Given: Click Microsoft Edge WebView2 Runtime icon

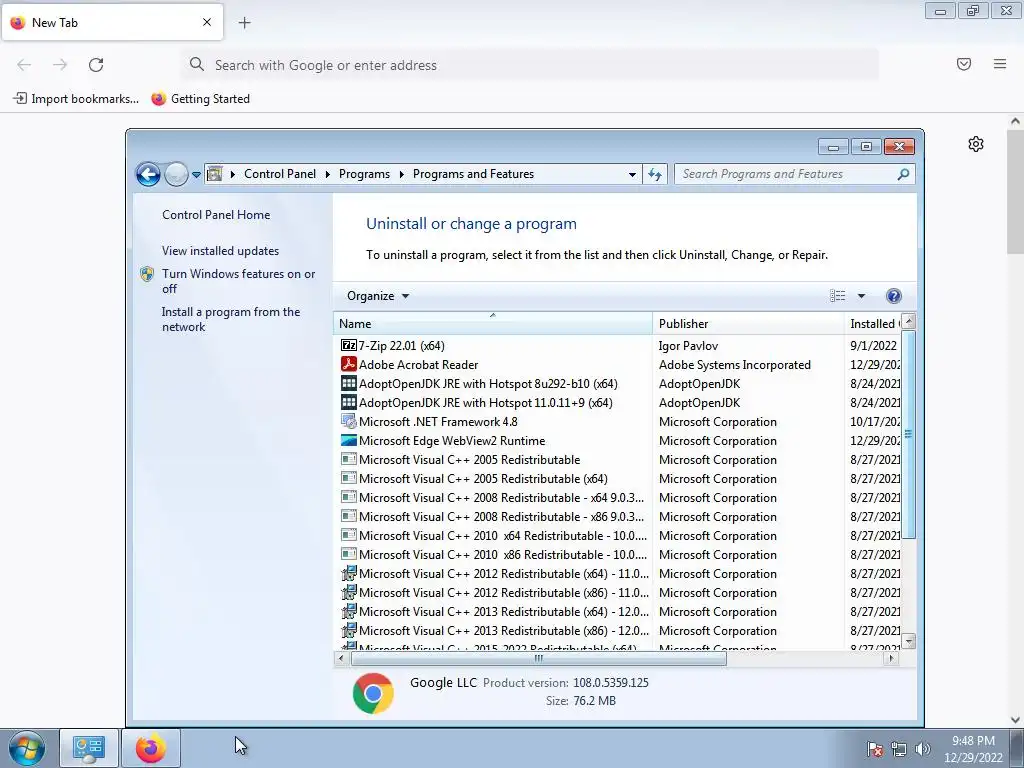Looking at the screenshot, I should pyautogui.click(x=349, y=440).
